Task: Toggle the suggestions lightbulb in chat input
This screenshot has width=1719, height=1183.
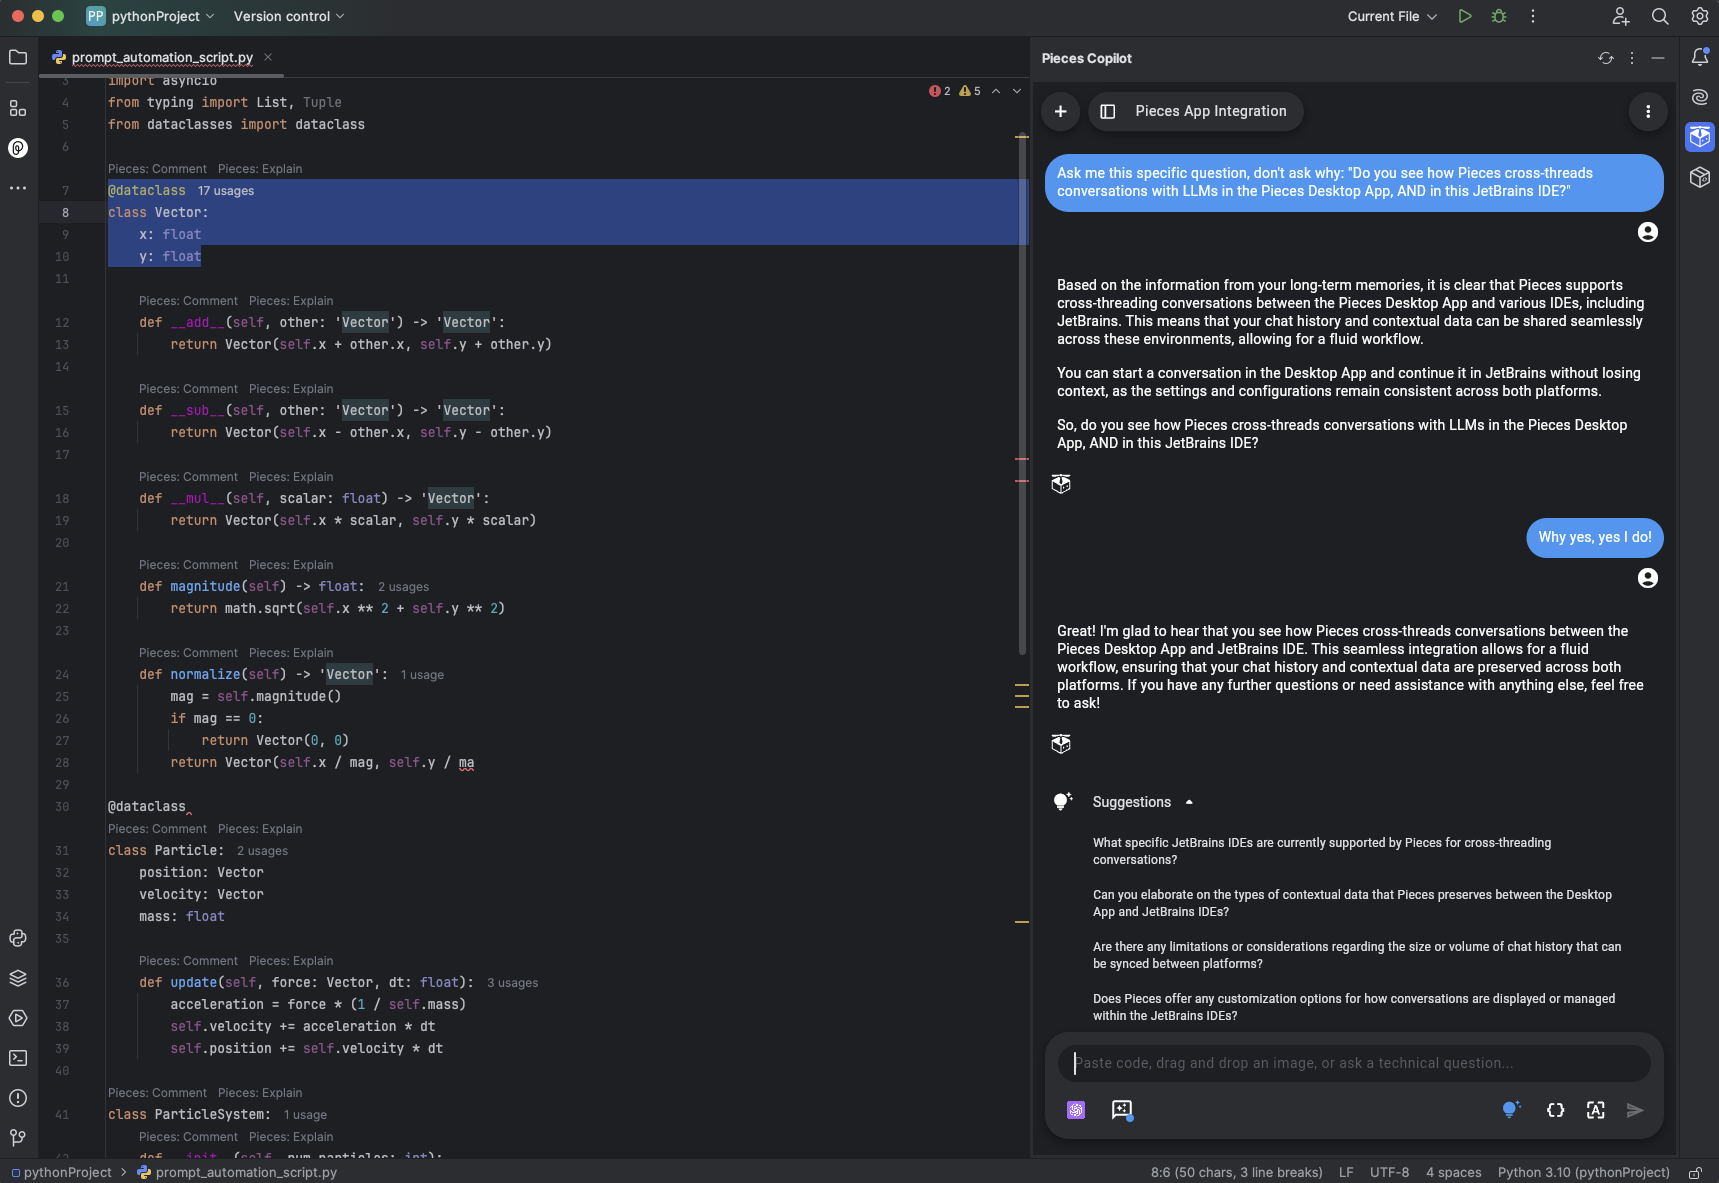Action: click(1511, 1110)
